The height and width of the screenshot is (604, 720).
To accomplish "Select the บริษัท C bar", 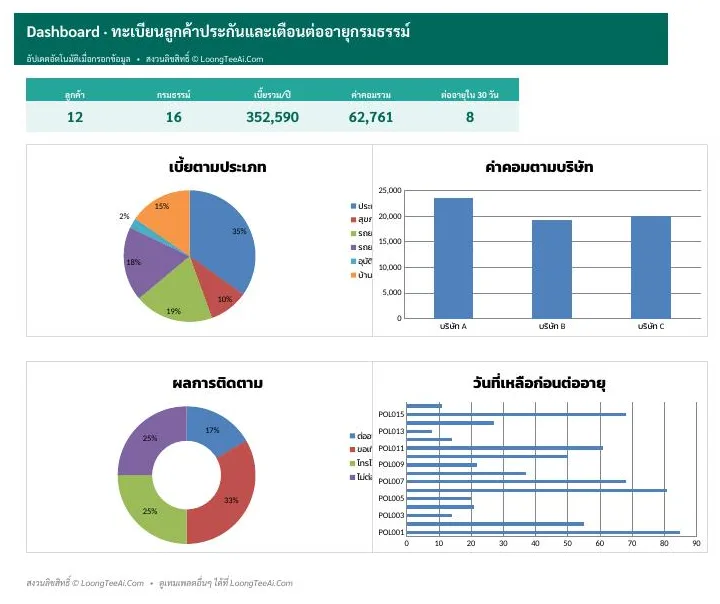I will pyautogui.click(x=651, y=267).
